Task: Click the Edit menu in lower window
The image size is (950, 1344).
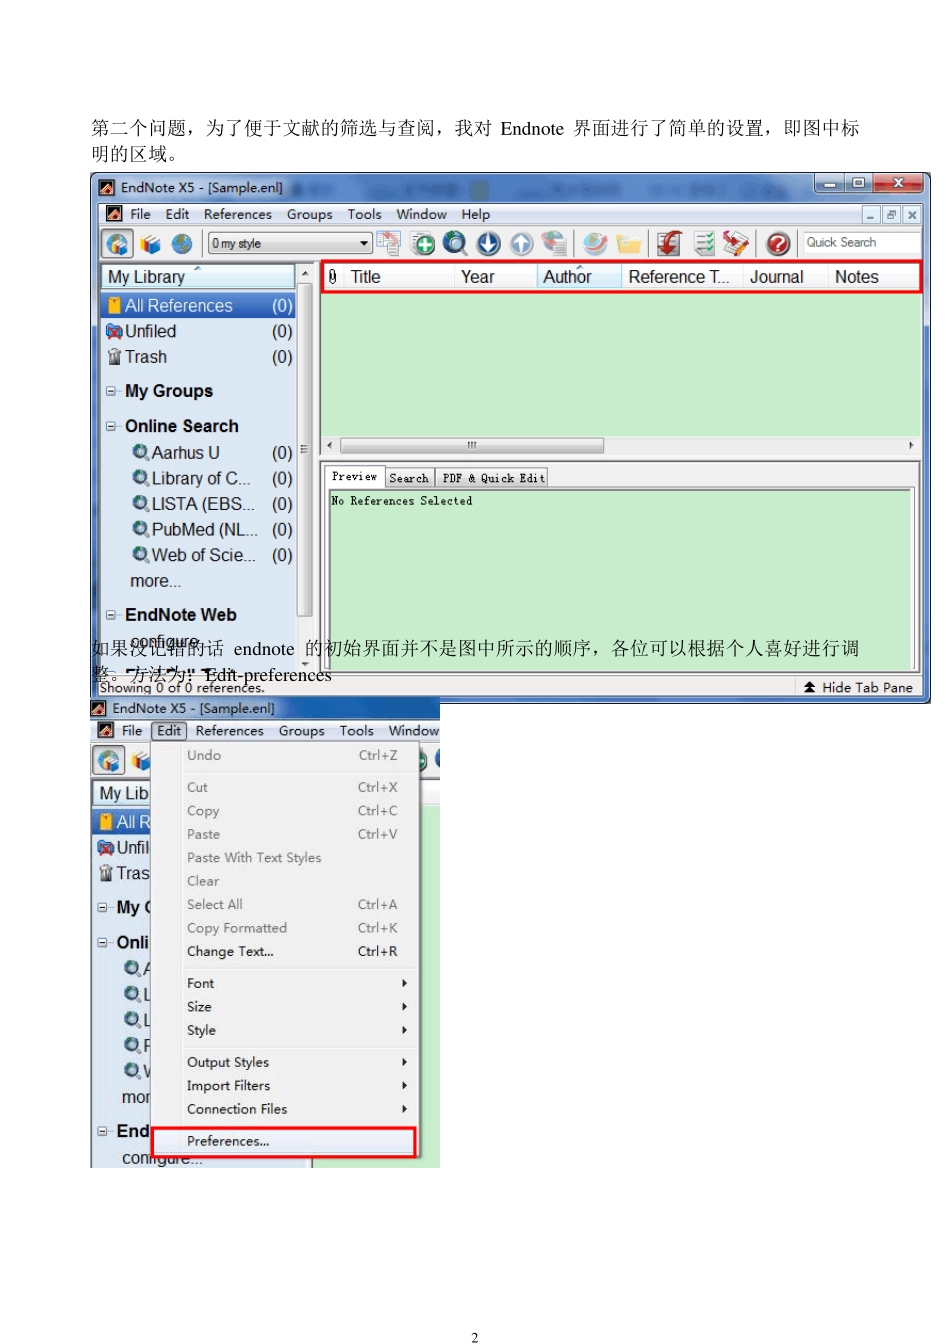Action: coord(170,731)
